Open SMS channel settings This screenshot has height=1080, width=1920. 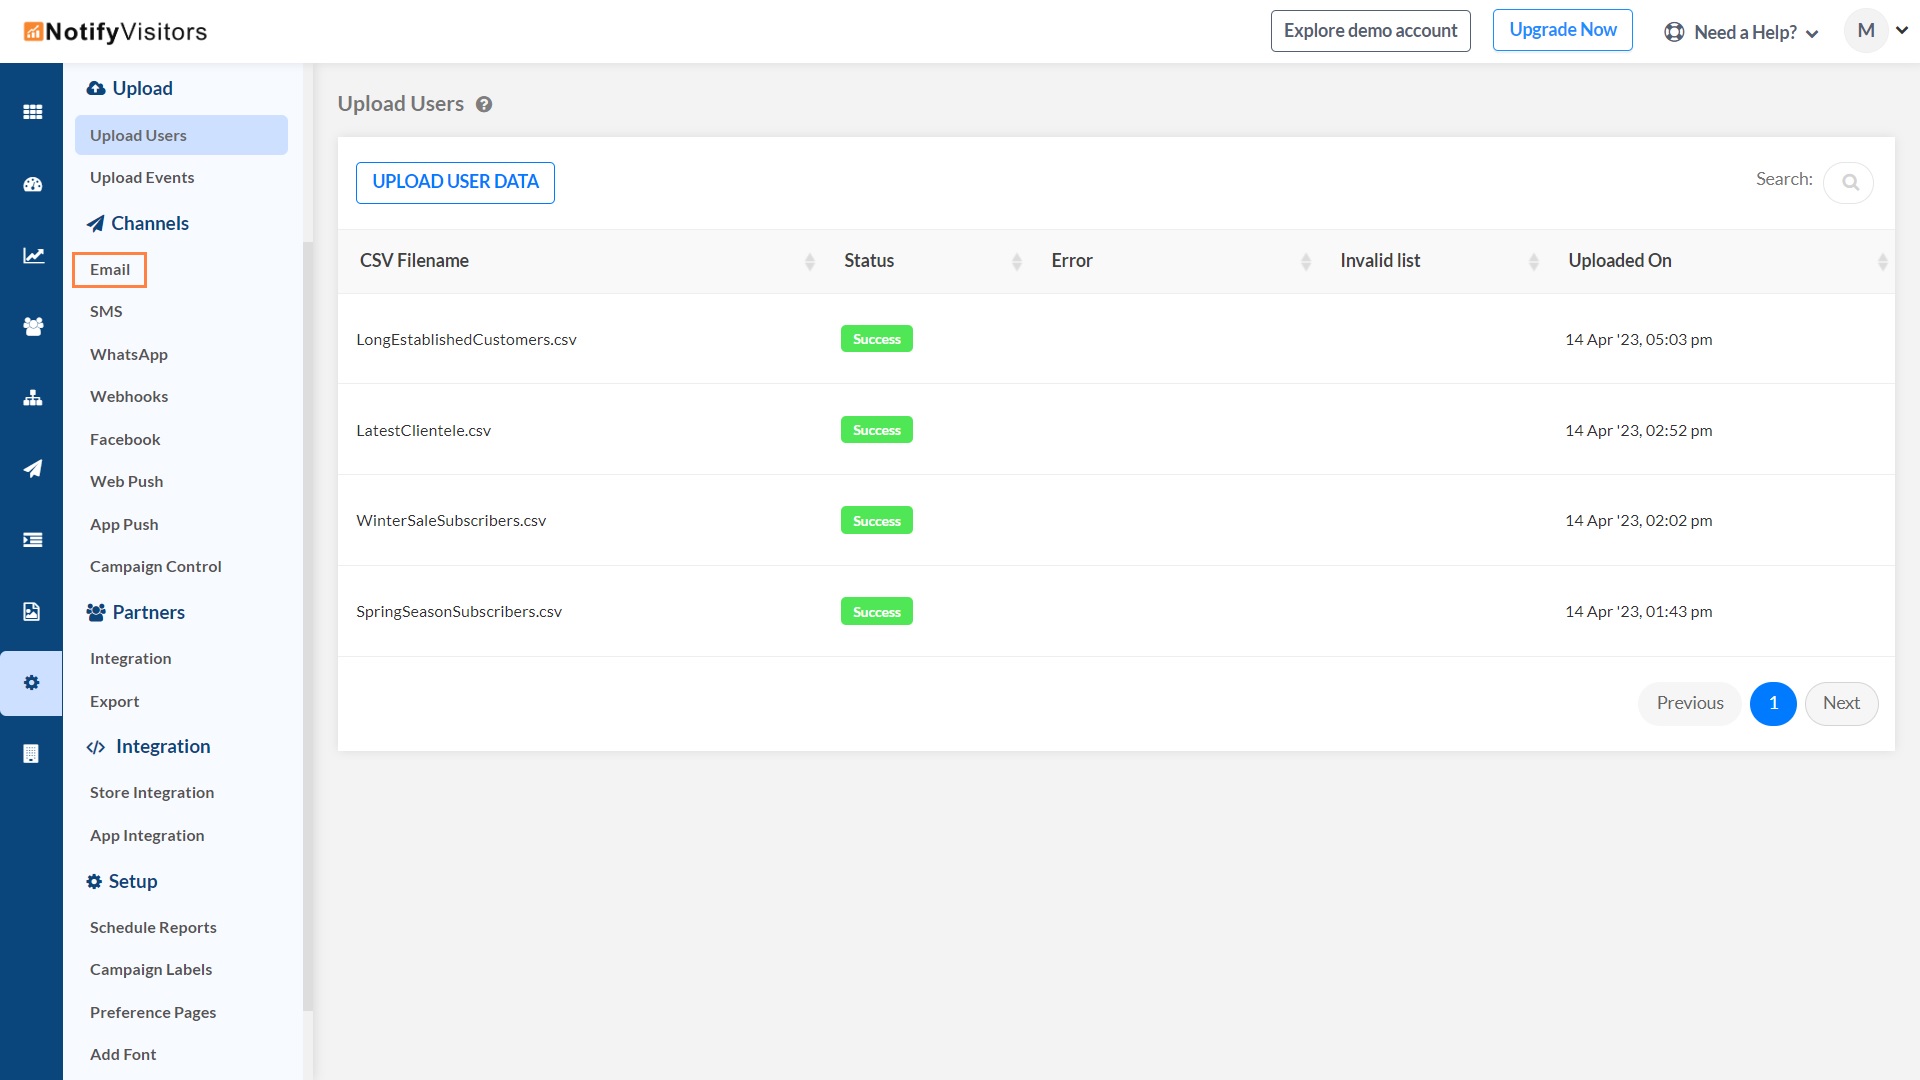pyautogui.click(x=106, y=312)
